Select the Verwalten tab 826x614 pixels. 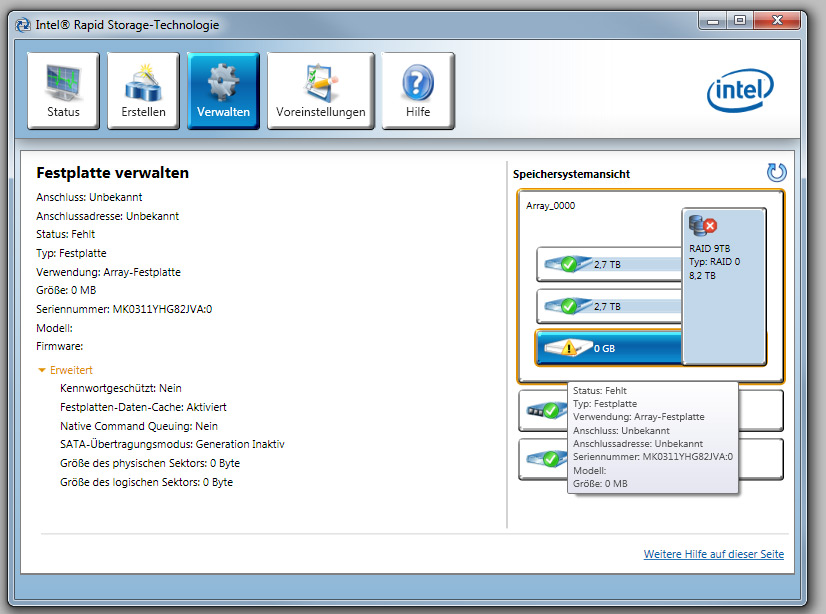223,91
